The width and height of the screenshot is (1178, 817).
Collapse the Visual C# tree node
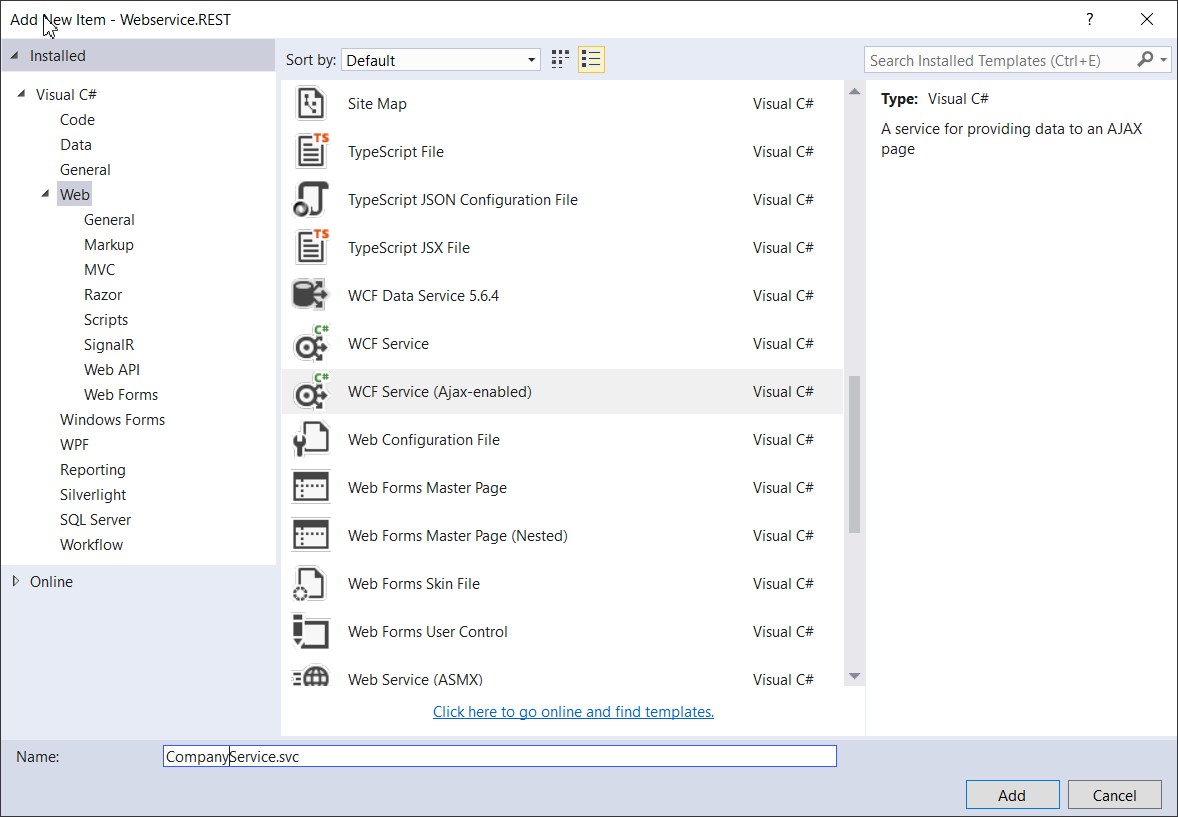click(21, 94)
